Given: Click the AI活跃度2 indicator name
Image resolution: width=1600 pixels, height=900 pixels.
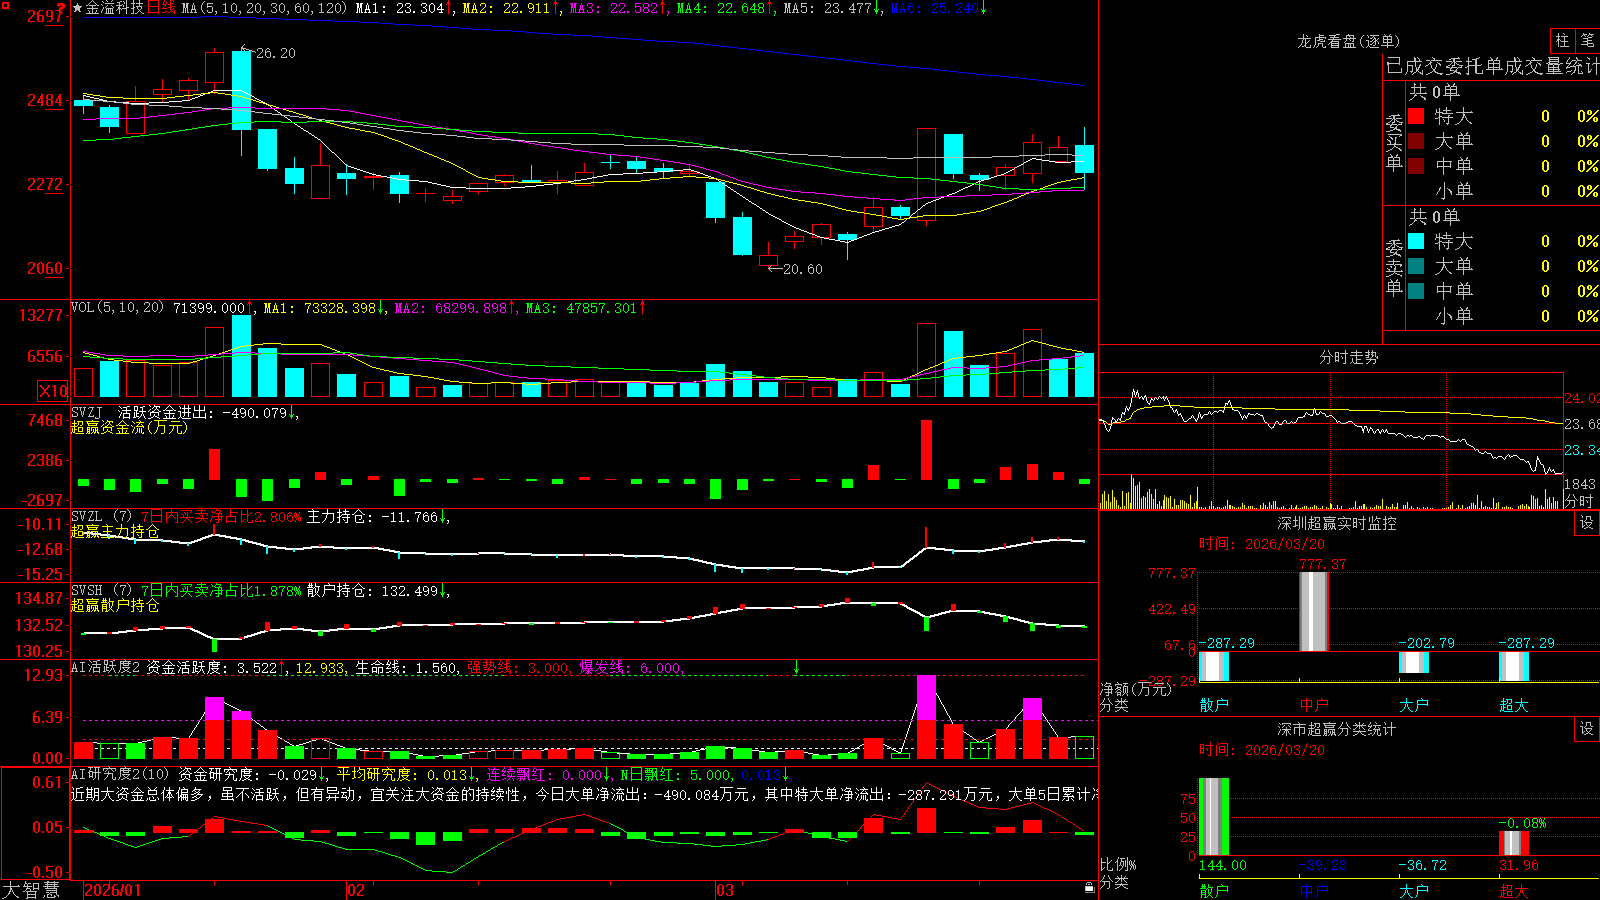Looking at the screenshot, I should click(106, 668).
